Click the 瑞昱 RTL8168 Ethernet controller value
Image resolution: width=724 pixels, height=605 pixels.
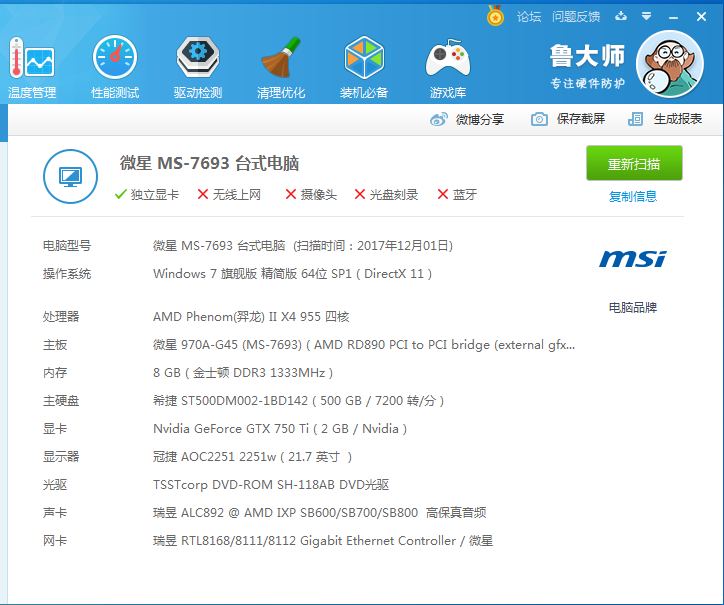(323, 541)
